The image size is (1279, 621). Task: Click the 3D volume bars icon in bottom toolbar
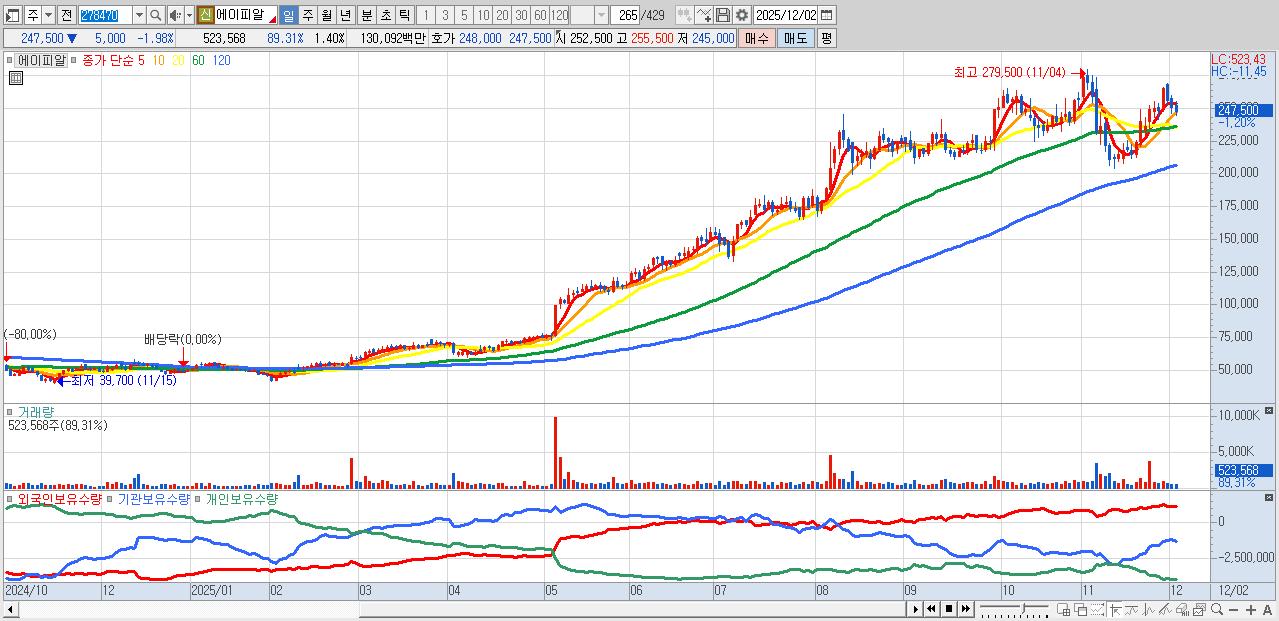coord(1182,609)
